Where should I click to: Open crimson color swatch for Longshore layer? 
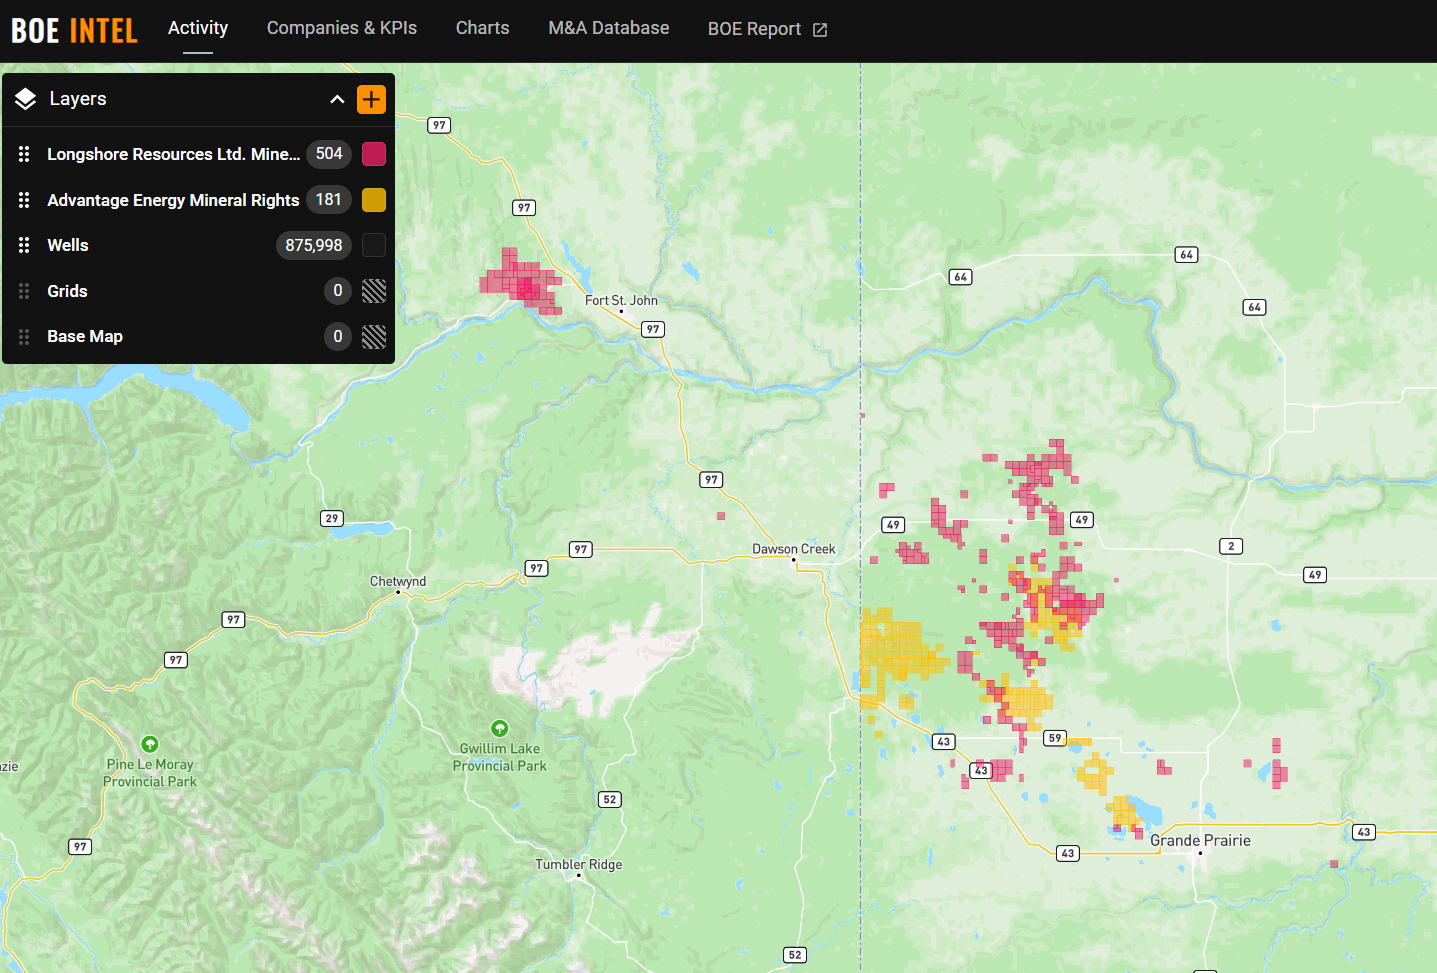(x=374, y=154)
